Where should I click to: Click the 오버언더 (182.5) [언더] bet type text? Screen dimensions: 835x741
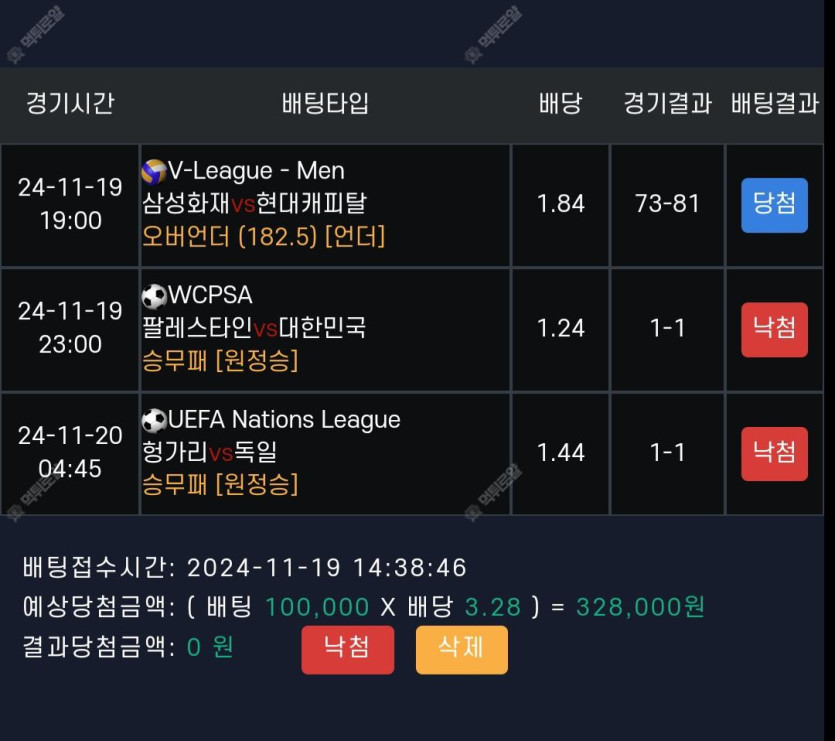[264, 236]
